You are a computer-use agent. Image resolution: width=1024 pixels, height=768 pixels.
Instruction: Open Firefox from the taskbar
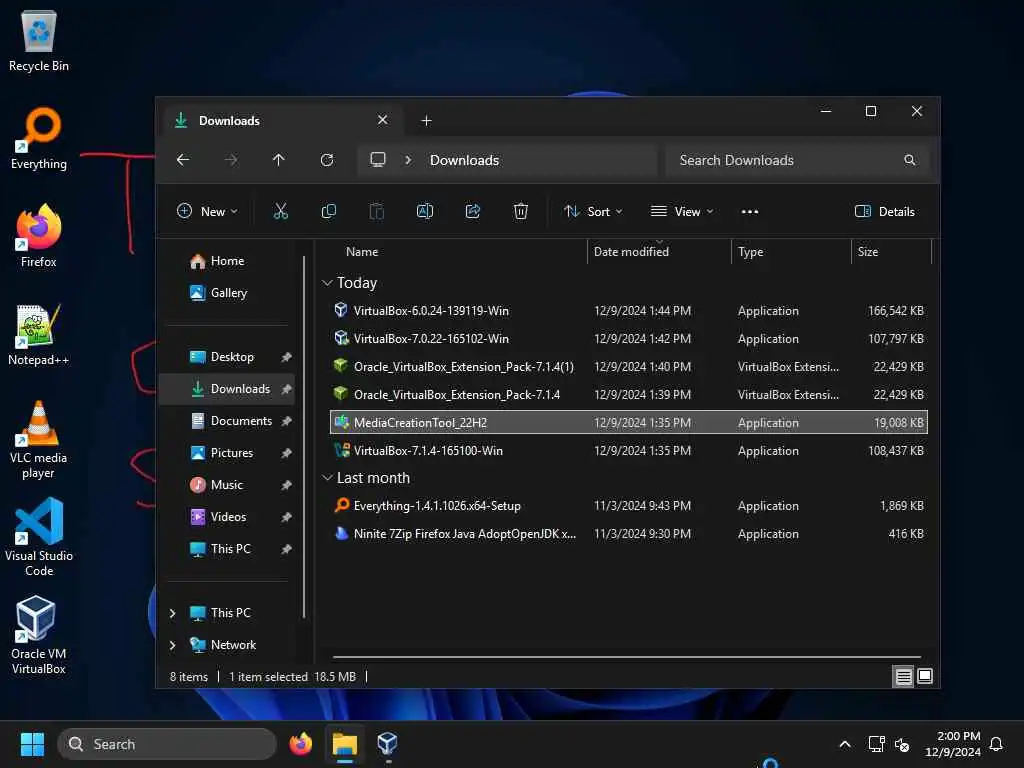[x=300, y=744]
